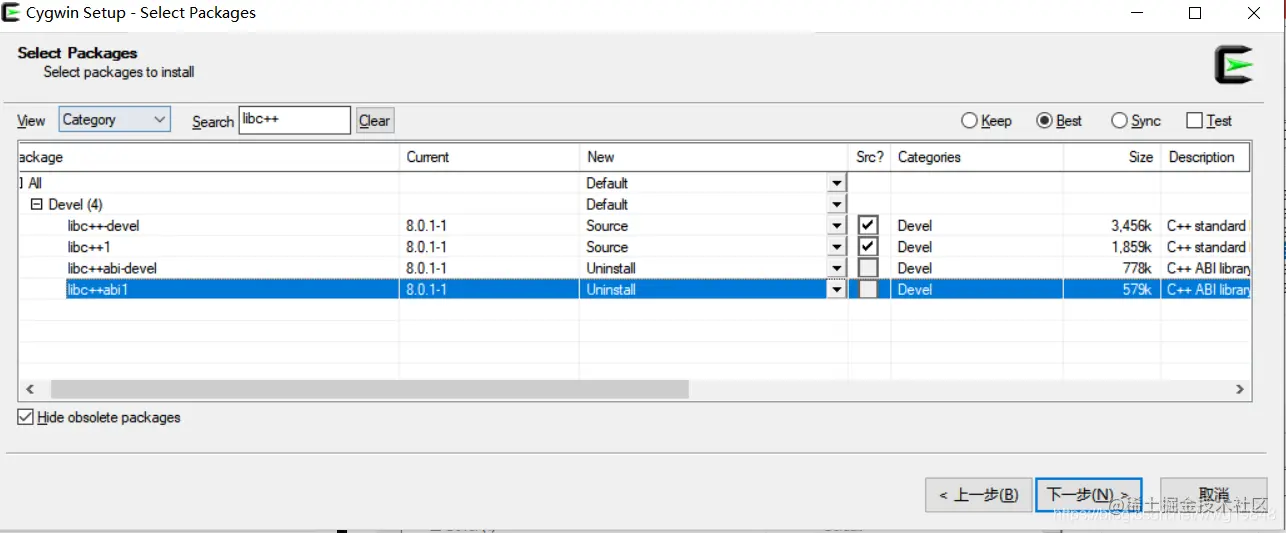This screenshot has width=1286, height=533.
Task: Click the 下一步(N) next button
Action: tap(1088, 495)
